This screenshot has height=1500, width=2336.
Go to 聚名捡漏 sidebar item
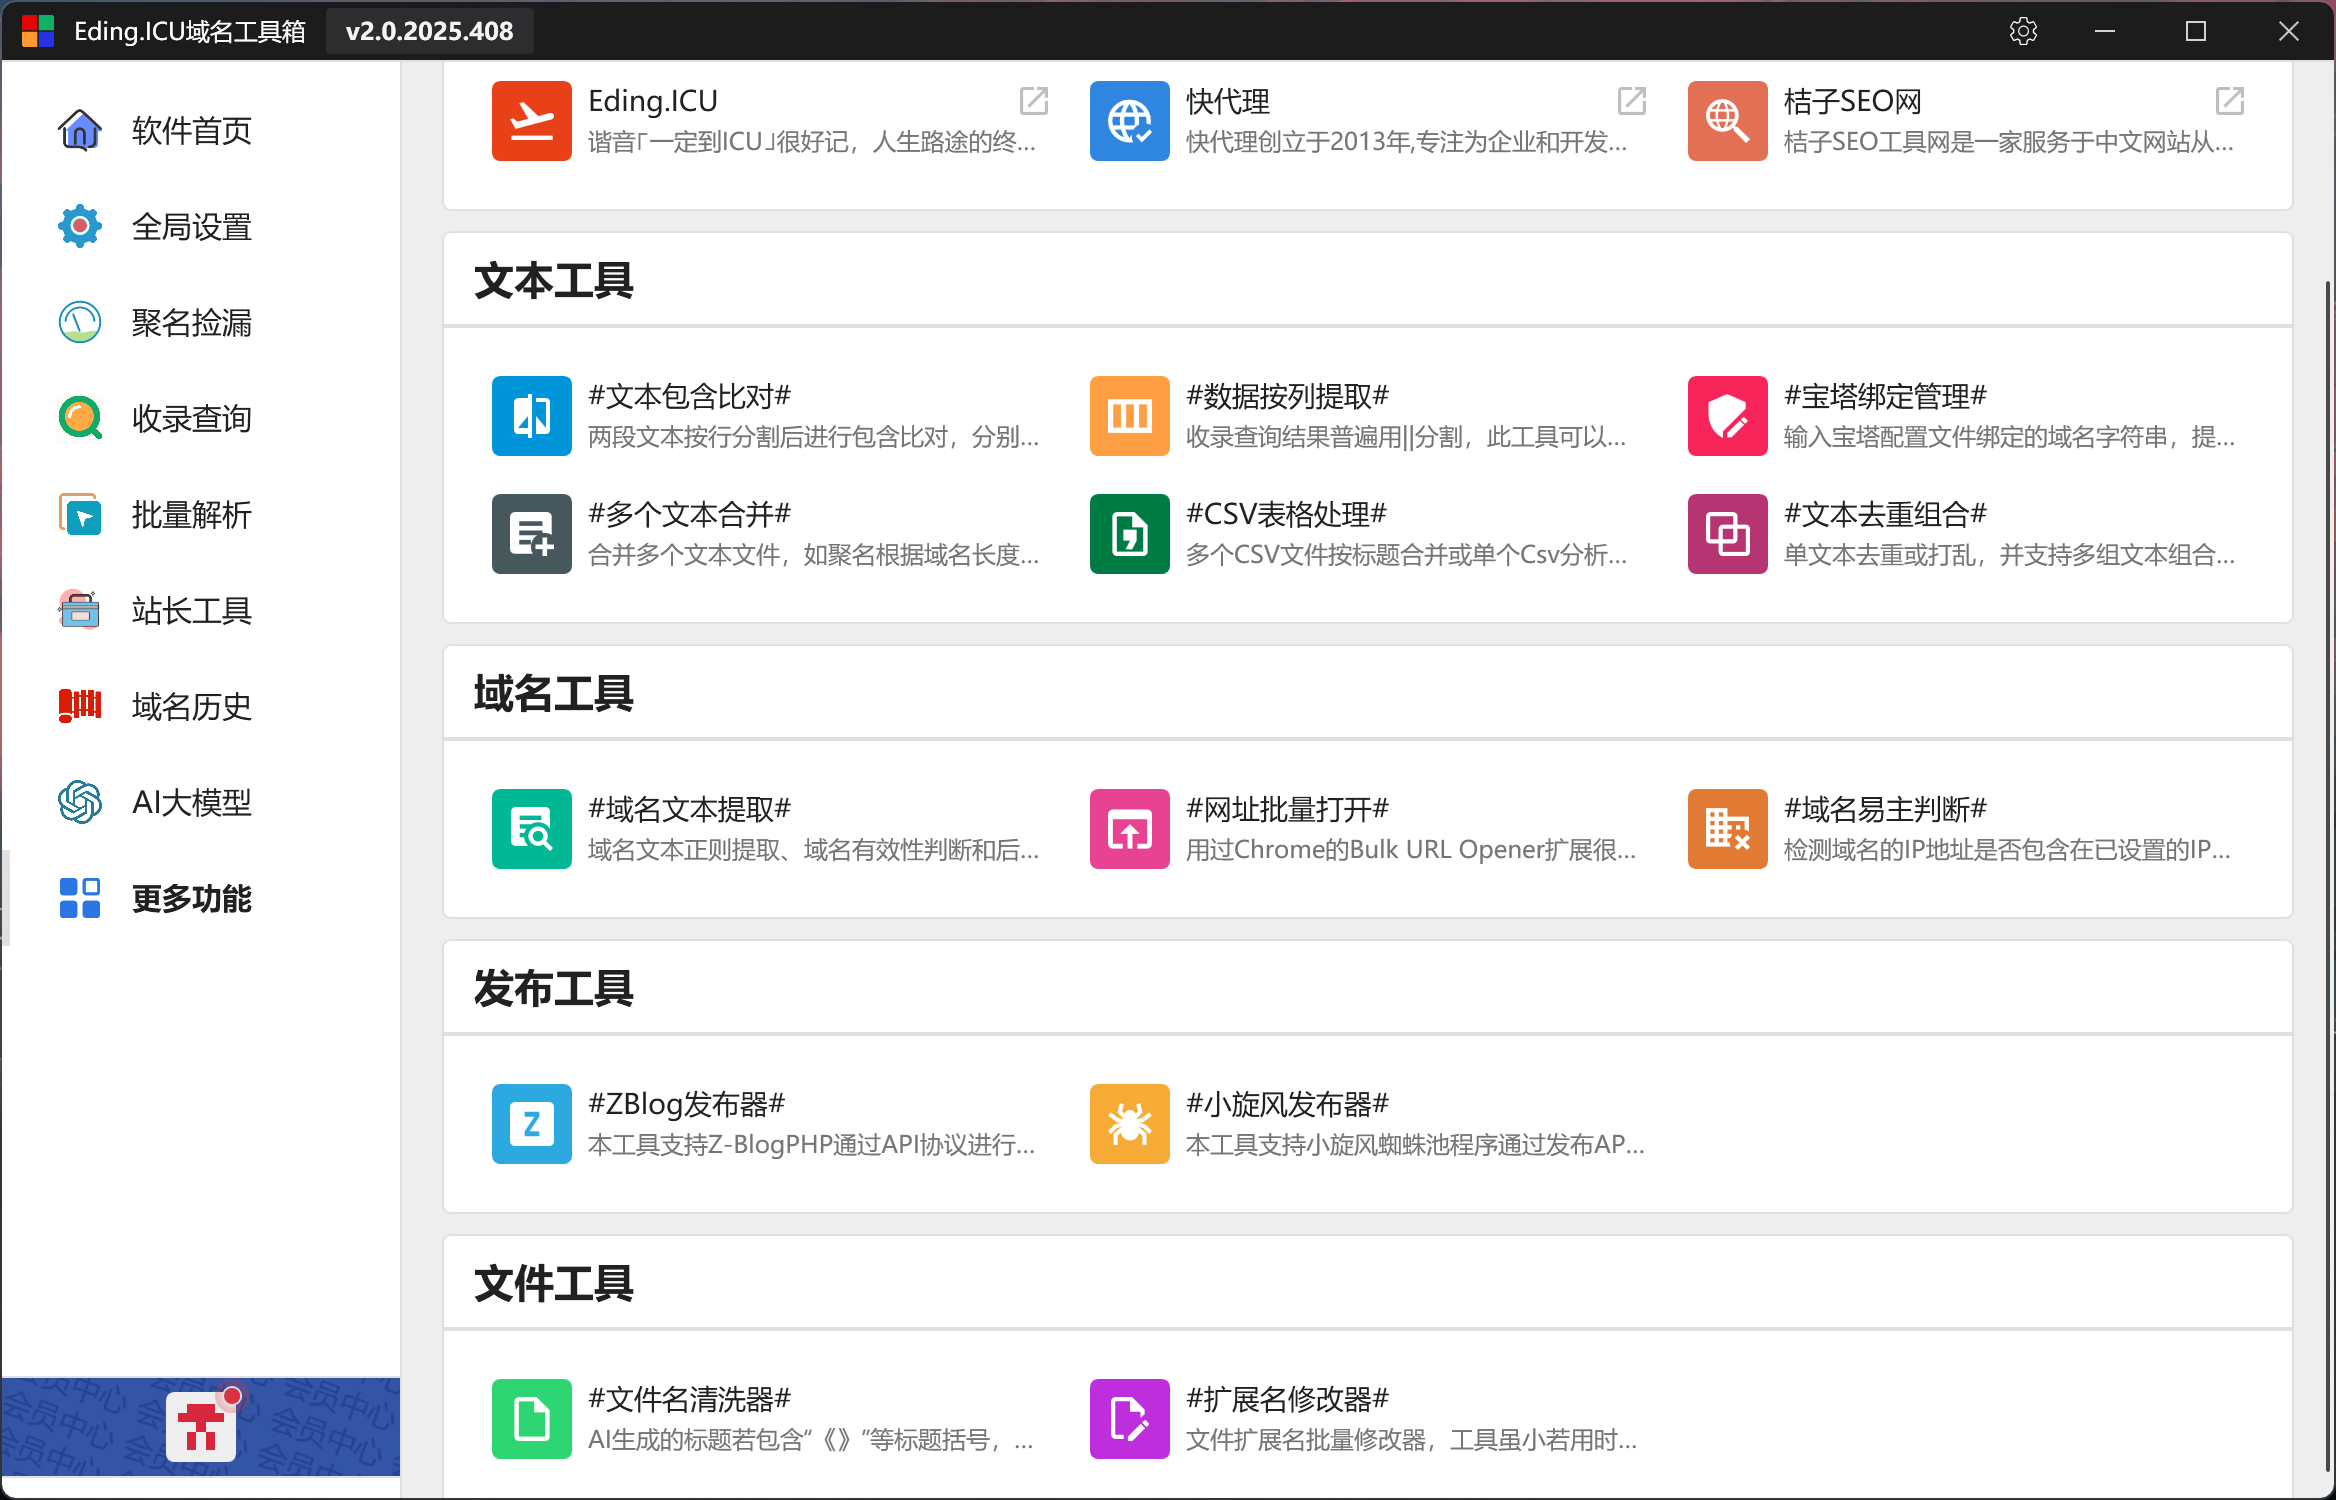(x=190, y=322)
